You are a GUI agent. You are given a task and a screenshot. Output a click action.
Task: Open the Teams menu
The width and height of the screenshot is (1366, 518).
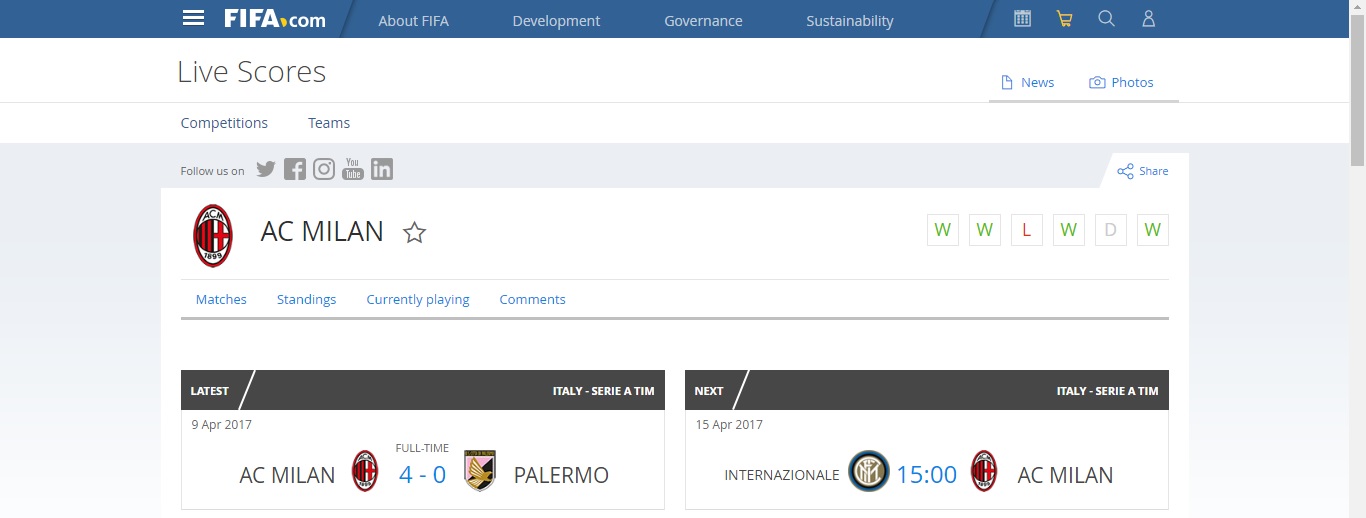[329, 123]
